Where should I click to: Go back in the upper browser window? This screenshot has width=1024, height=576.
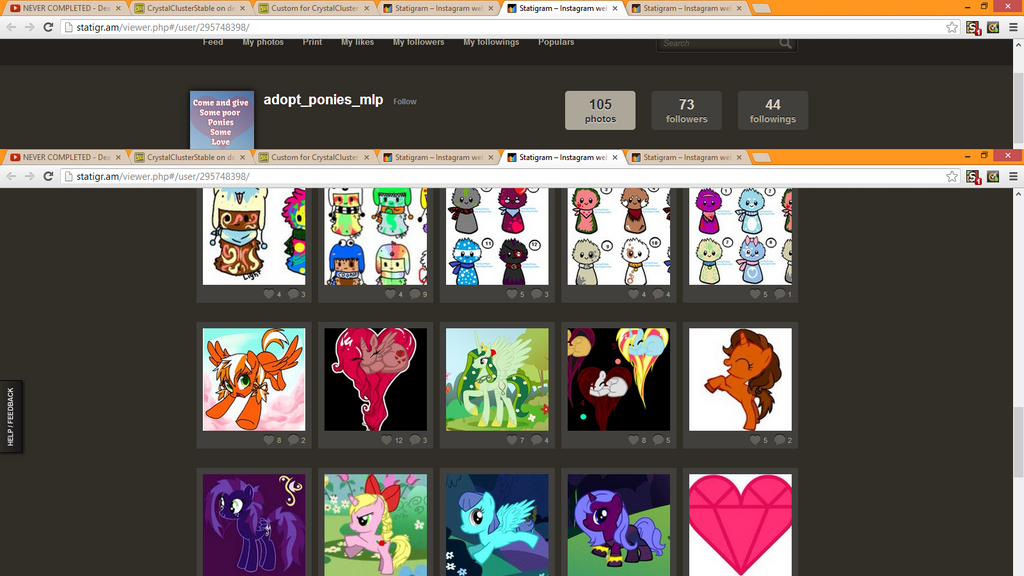[x=11, y=27]
